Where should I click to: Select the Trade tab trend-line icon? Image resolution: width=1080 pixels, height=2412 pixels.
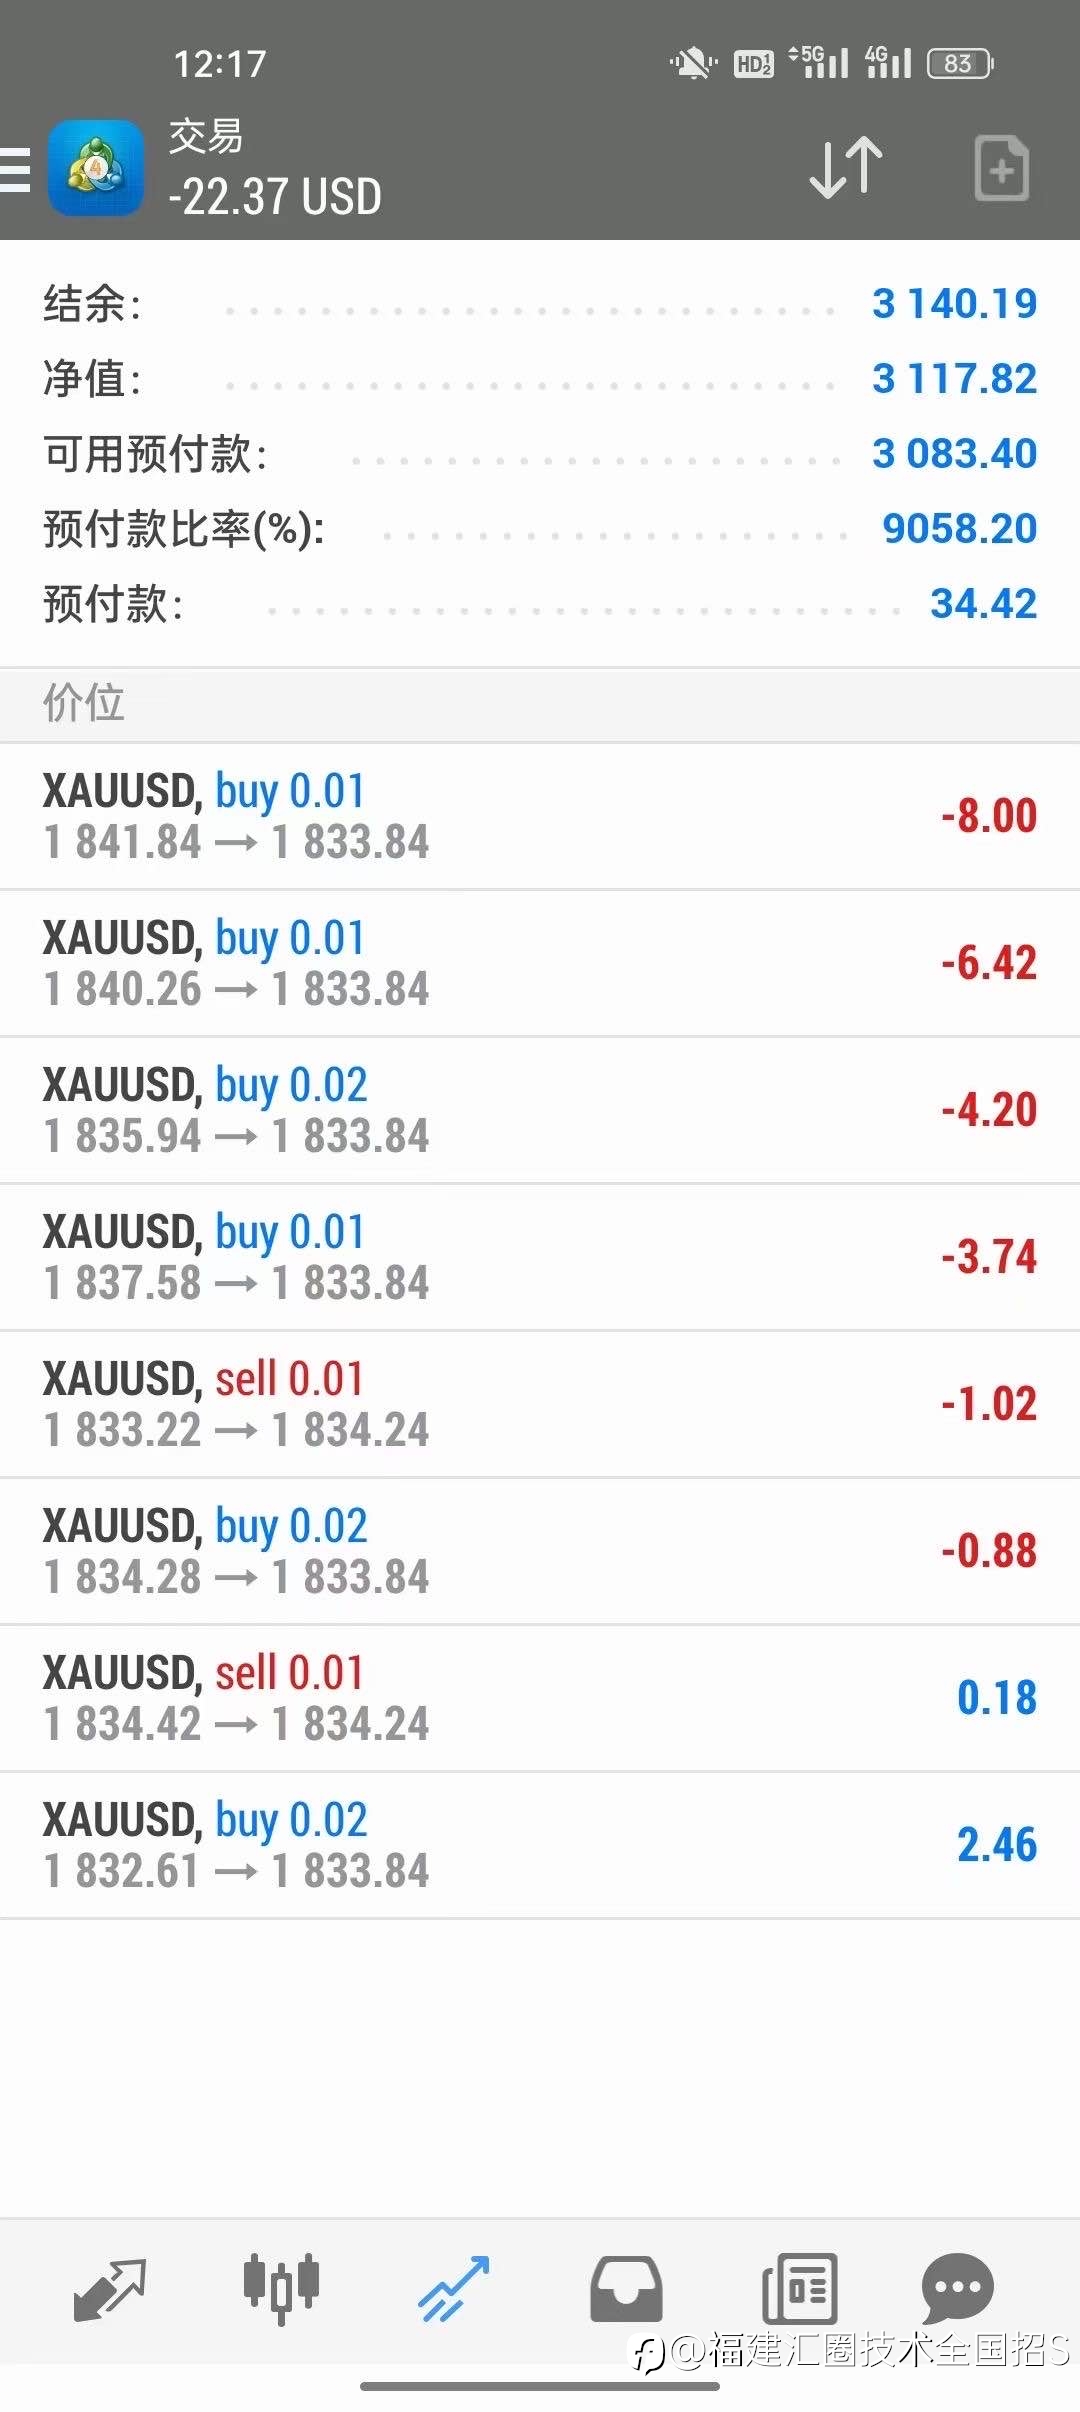pos(453,2288)
